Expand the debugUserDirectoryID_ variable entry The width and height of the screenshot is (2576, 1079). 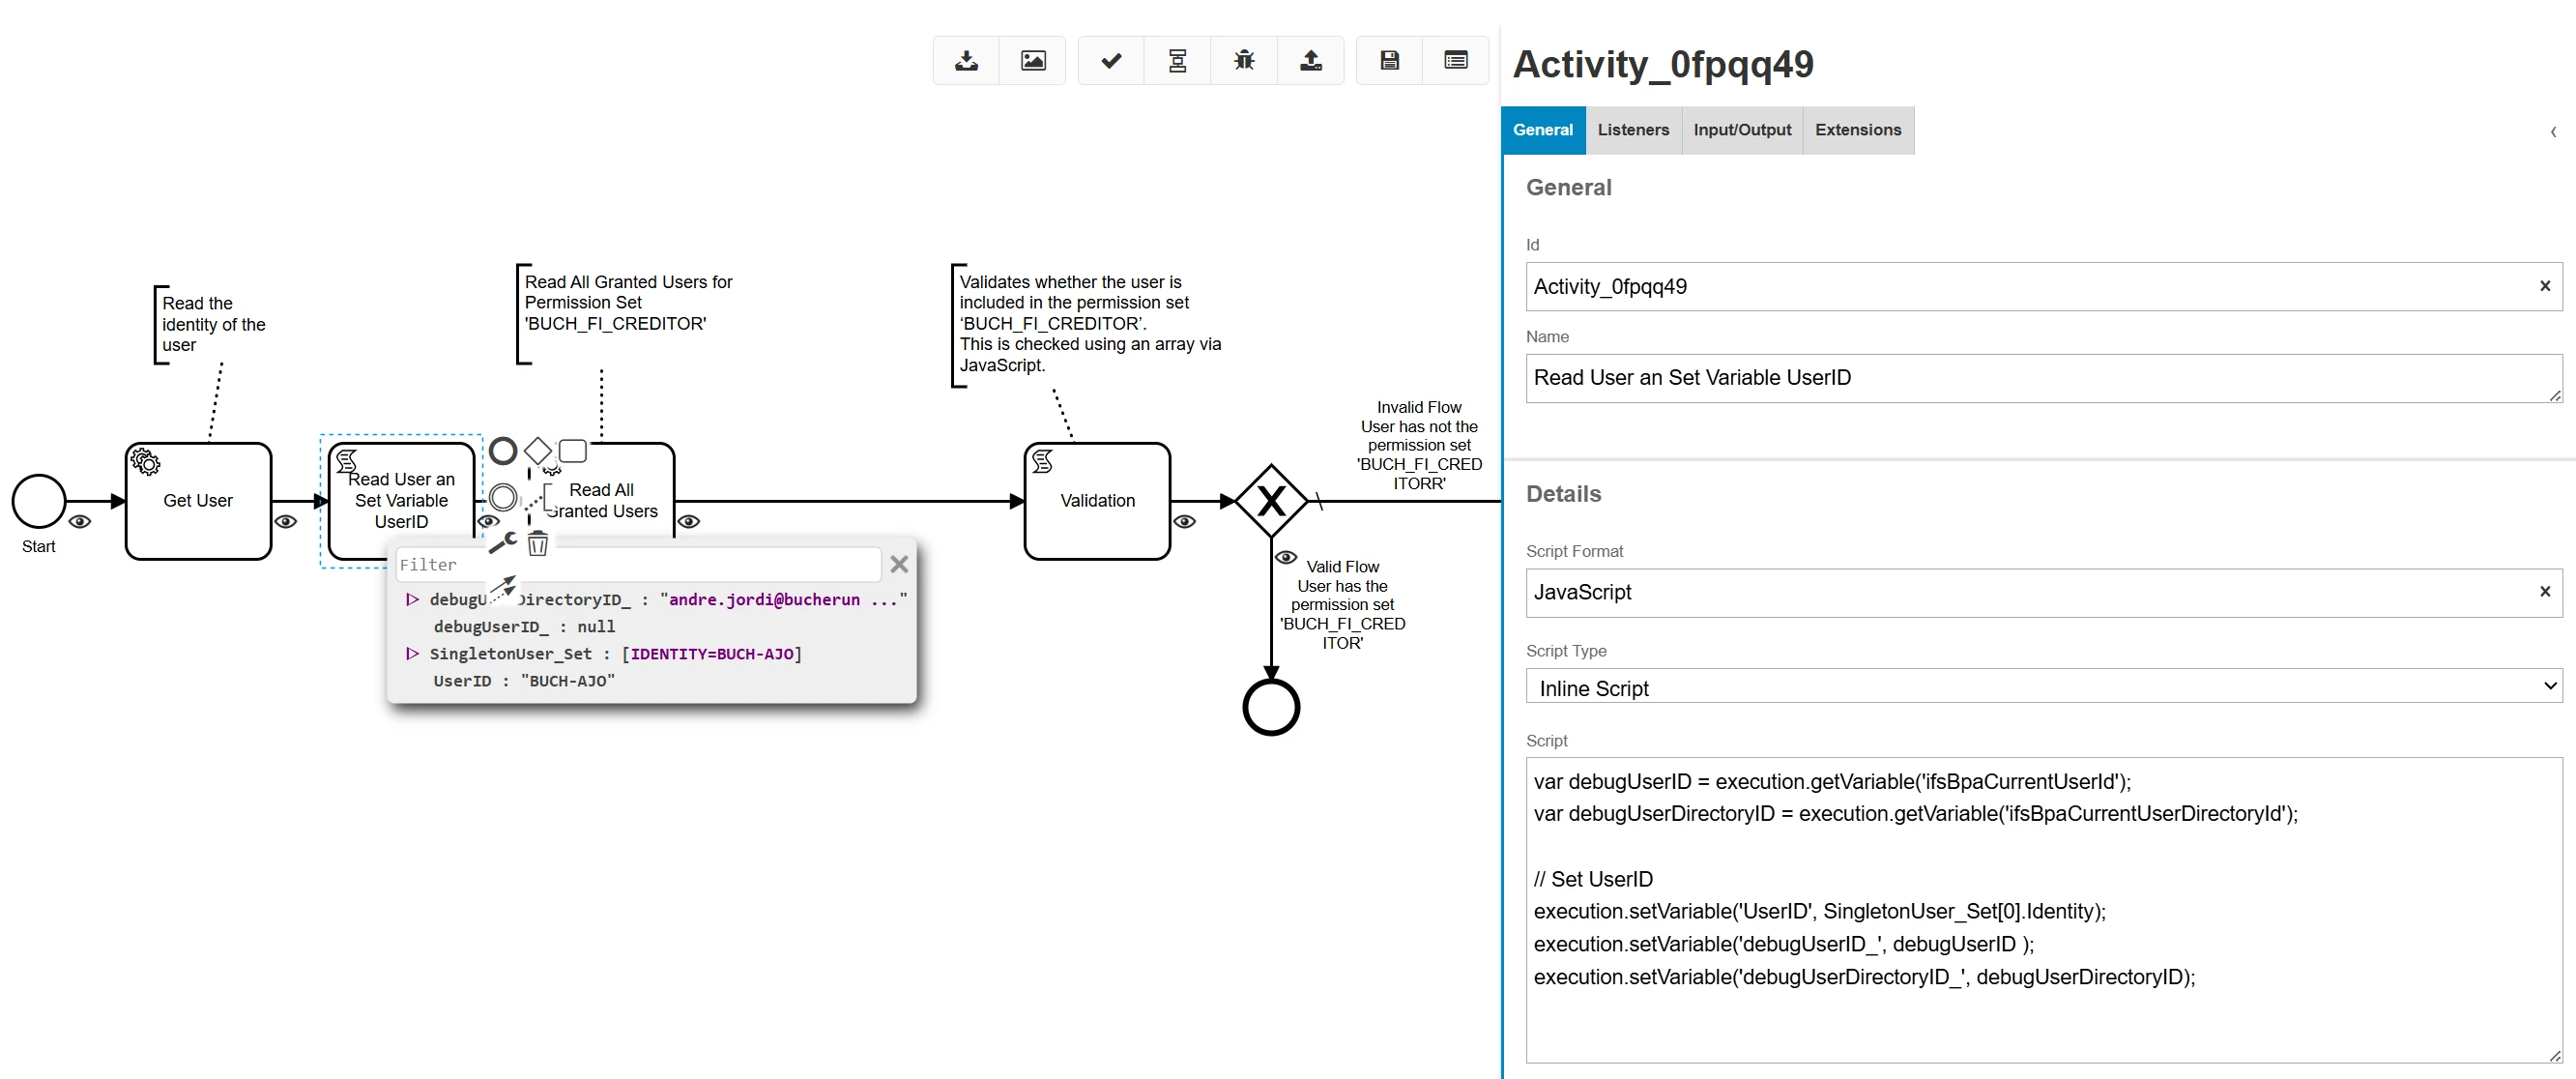pyautogui.click(x=412, y=600)
